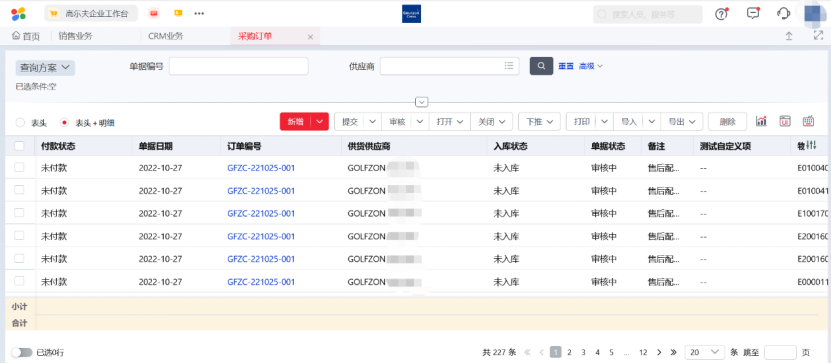This screenshot has width=831, height=364.
Task: Check the row with product code E100170
Action: 19,212
